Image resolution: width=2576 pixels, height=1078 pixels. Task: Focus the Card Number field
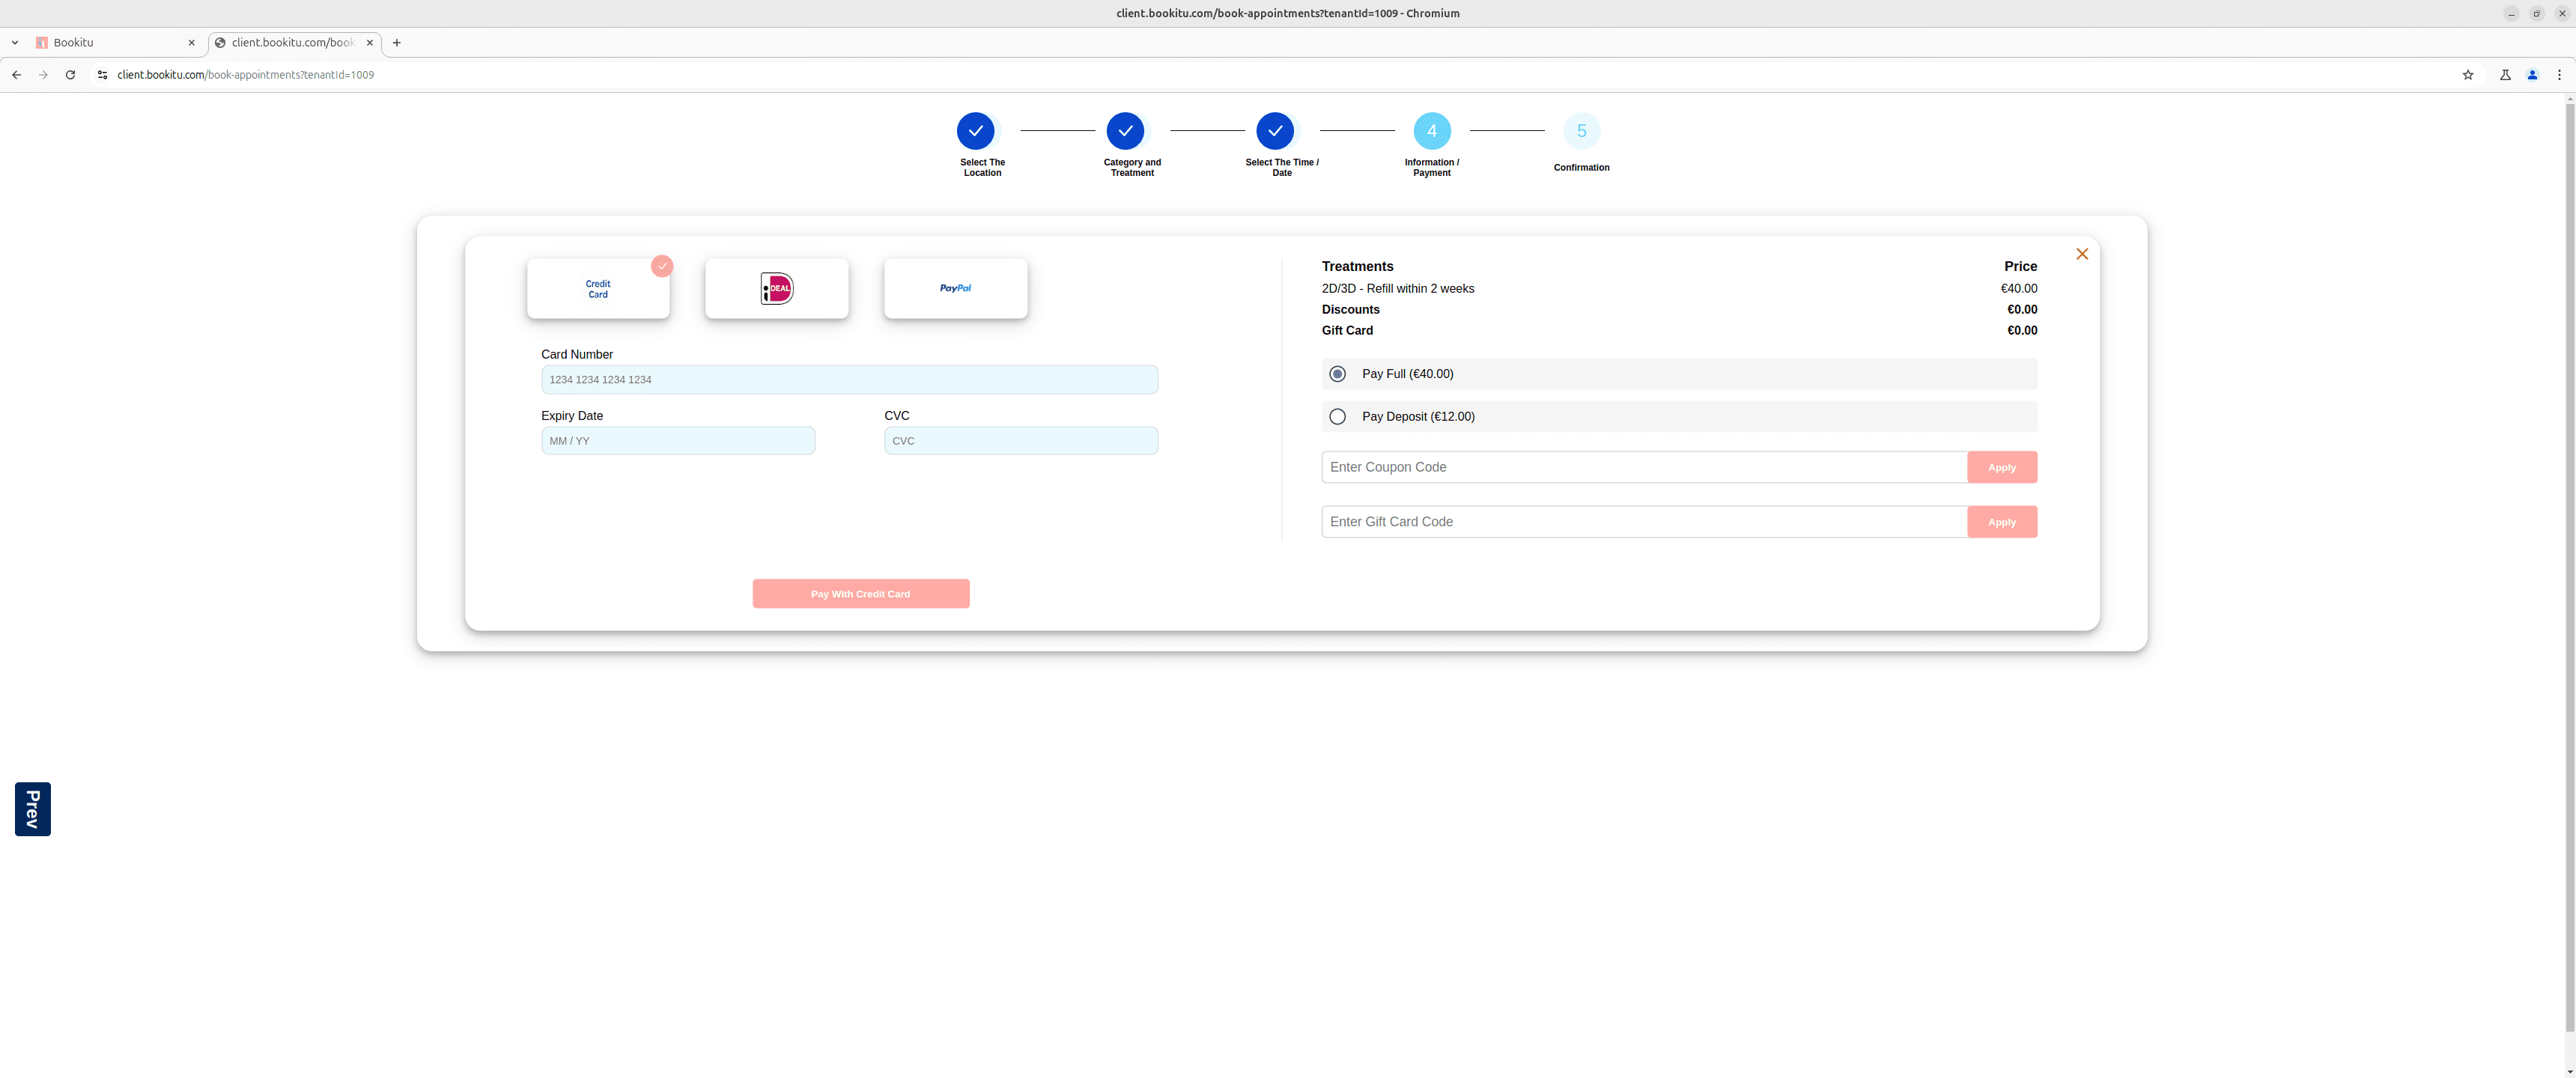coord(849,380)
